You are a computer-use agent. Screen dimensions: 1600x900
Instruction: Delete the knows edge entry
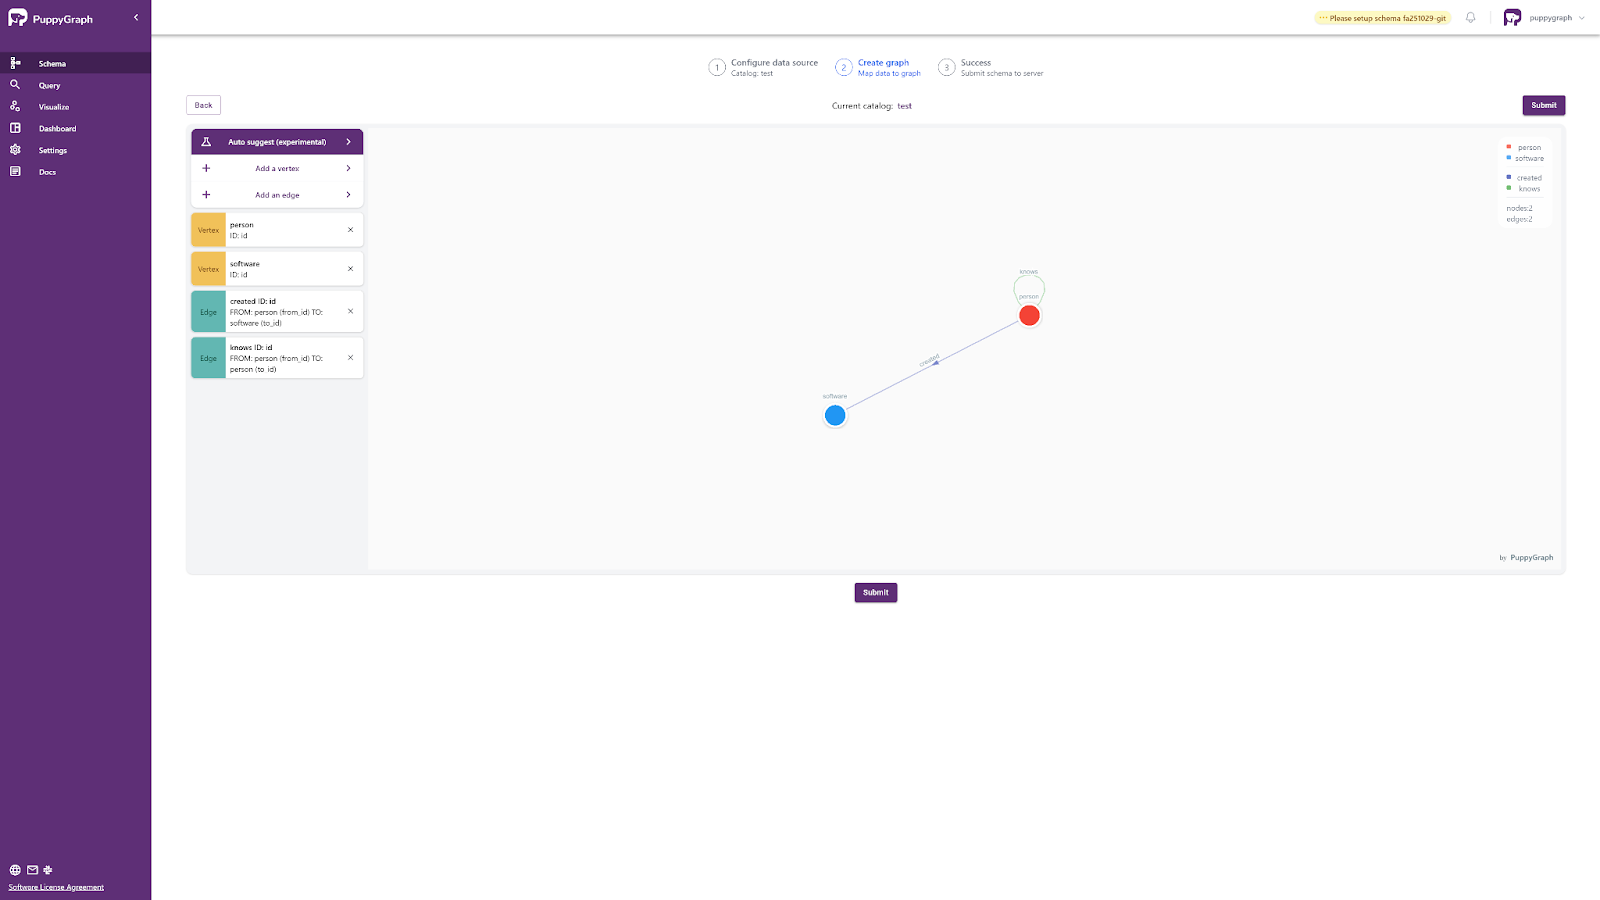point(350,358)
